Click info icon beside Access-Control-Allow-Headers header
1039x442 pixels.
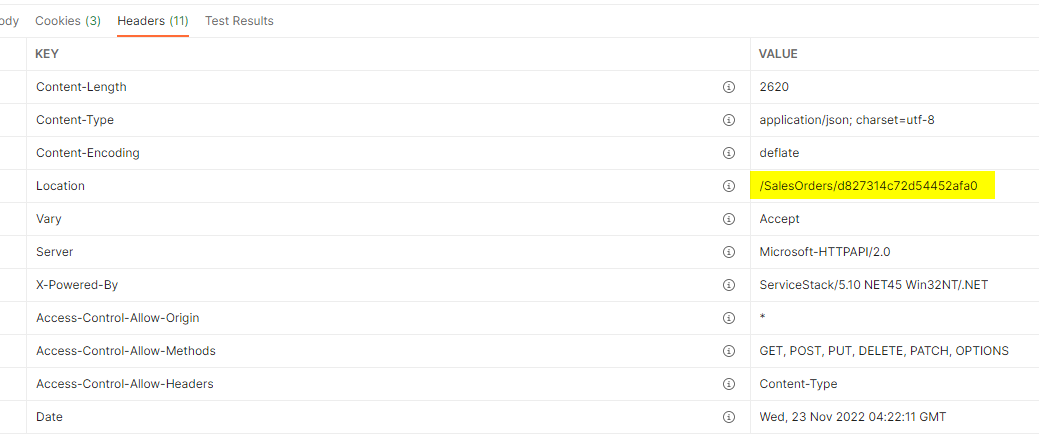729,384
